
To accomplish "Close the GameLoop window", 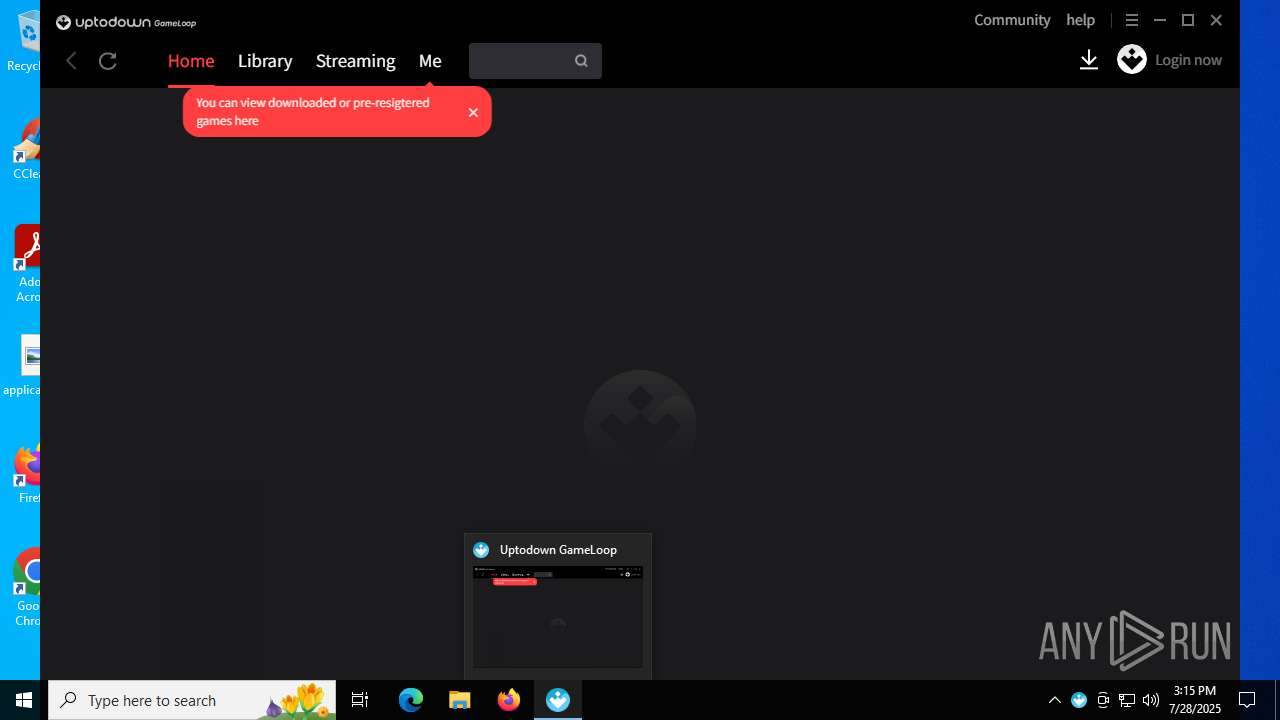I will tap(1216, 20).
